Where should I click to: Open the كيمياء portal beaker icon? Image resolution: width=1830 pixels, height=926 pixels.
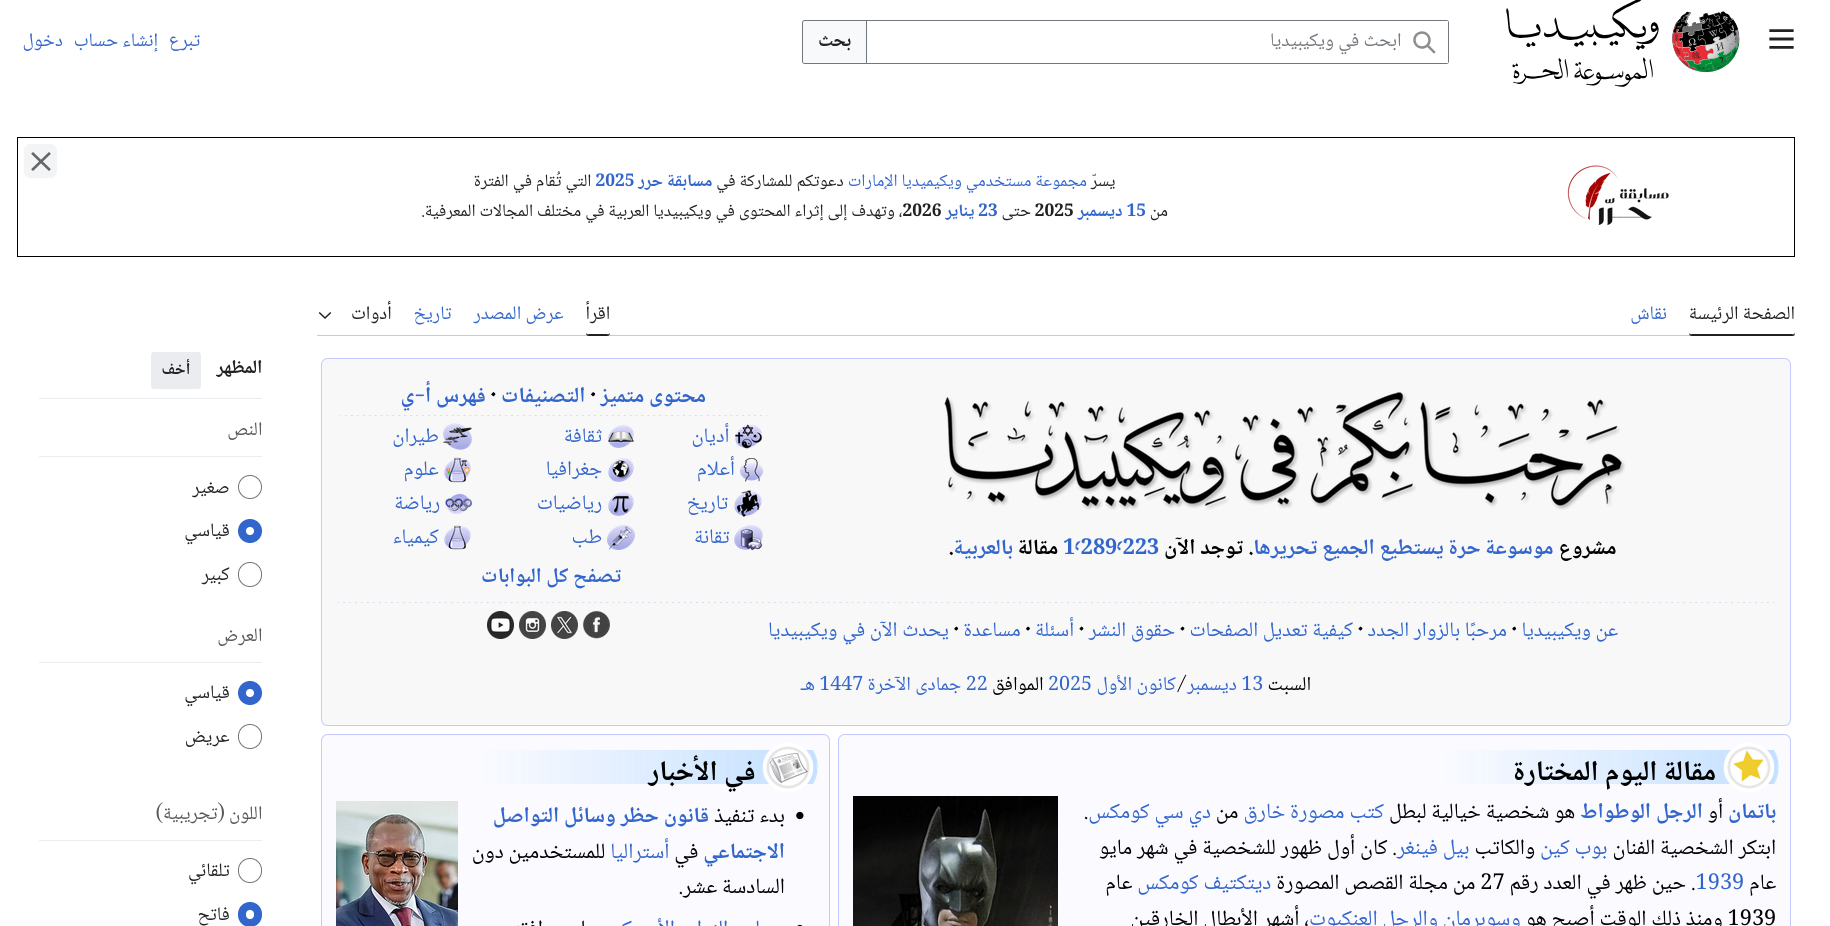(x=458, y=538)
